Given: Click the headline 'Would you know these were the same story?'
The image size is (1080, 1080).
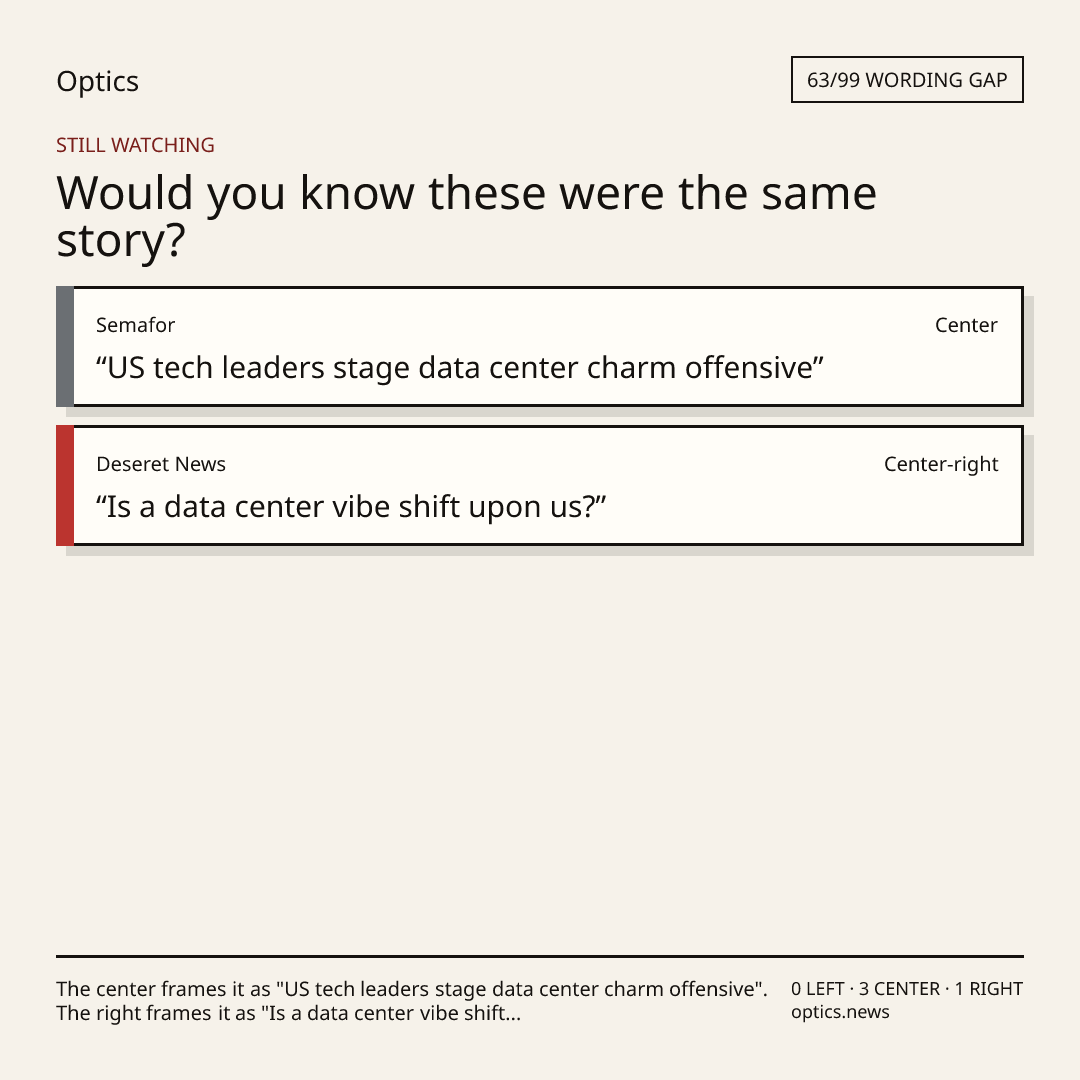Looking at the screenshot, I should [466, 216].
